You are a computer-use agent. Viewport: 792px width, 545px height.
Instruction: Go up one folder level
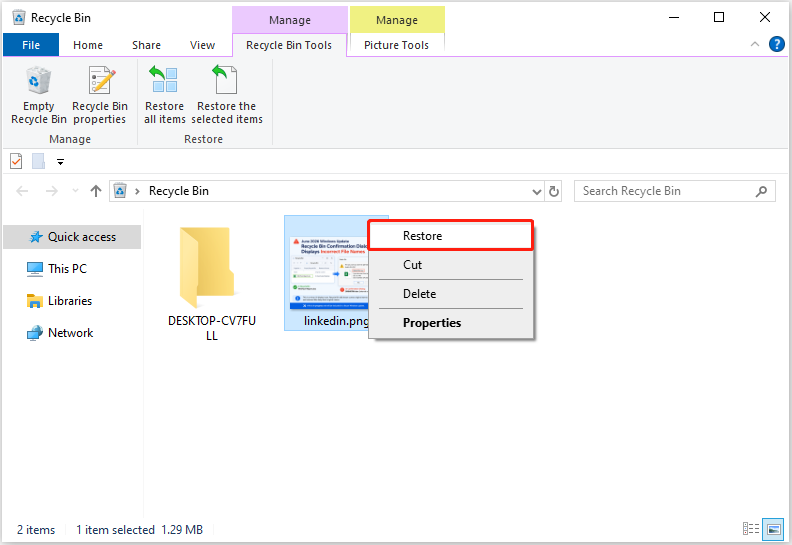[x=96, y=191]
